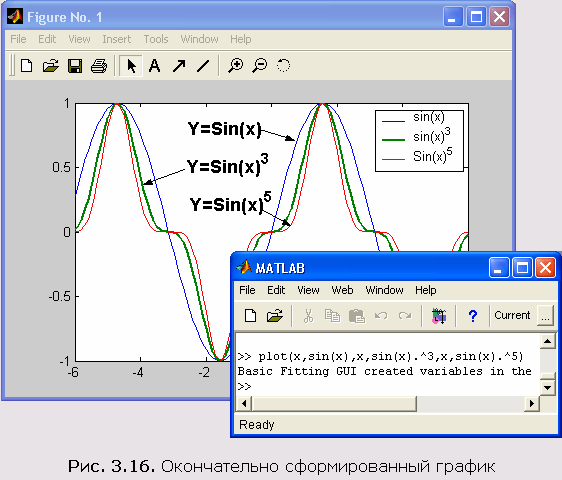Select the Y=Sin(x)^3 annotation text
Viewport: 562px width, 480px height.
227,165
